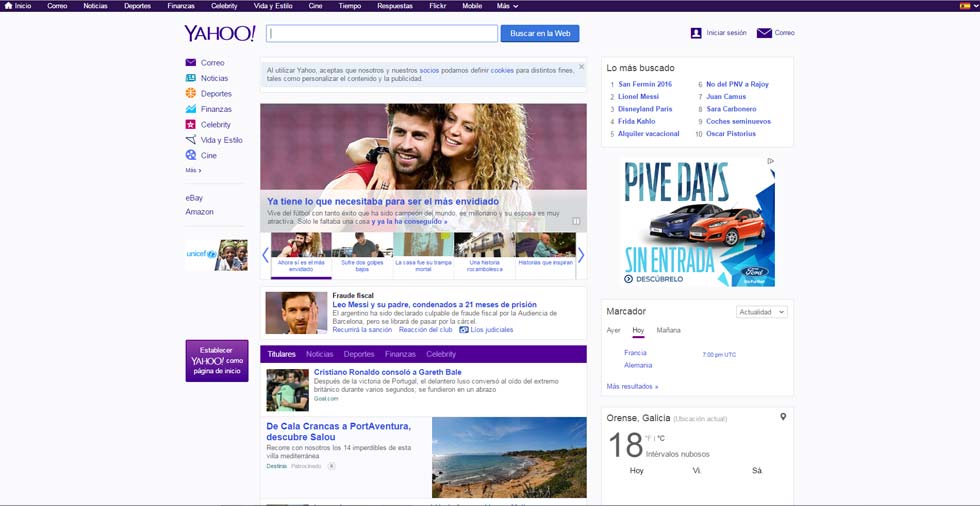
Task: Dismiss the cookies notice with X
Action: click(581, 67)
